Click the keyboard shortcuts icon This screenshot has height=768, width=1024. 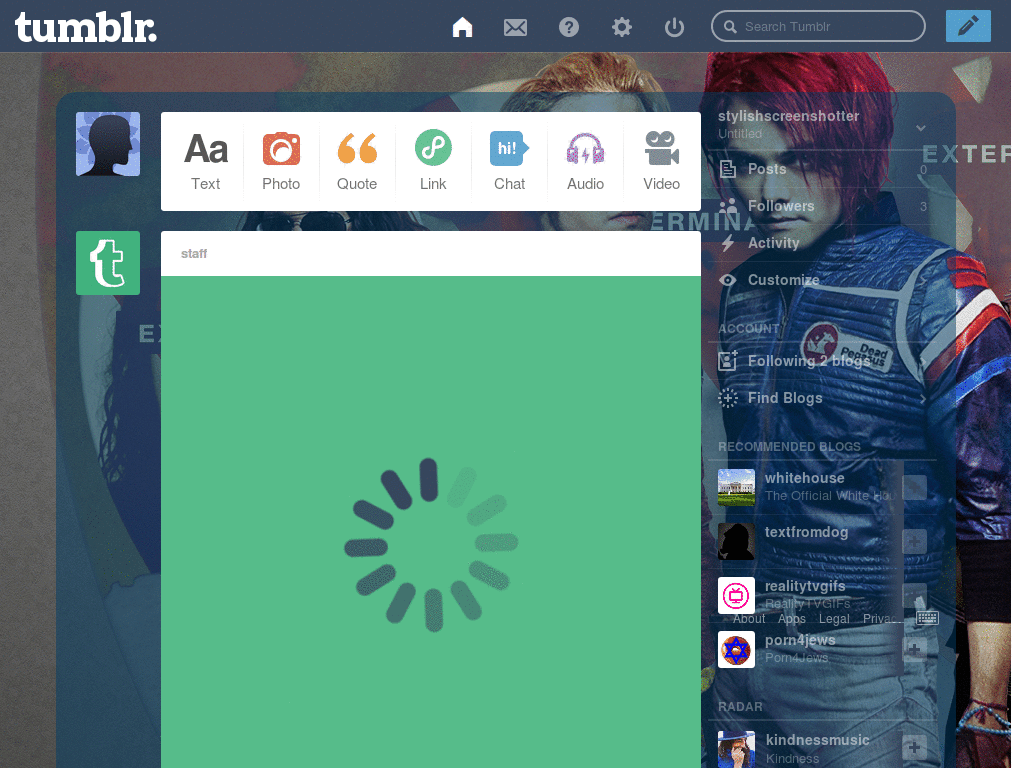pos(927,618)
